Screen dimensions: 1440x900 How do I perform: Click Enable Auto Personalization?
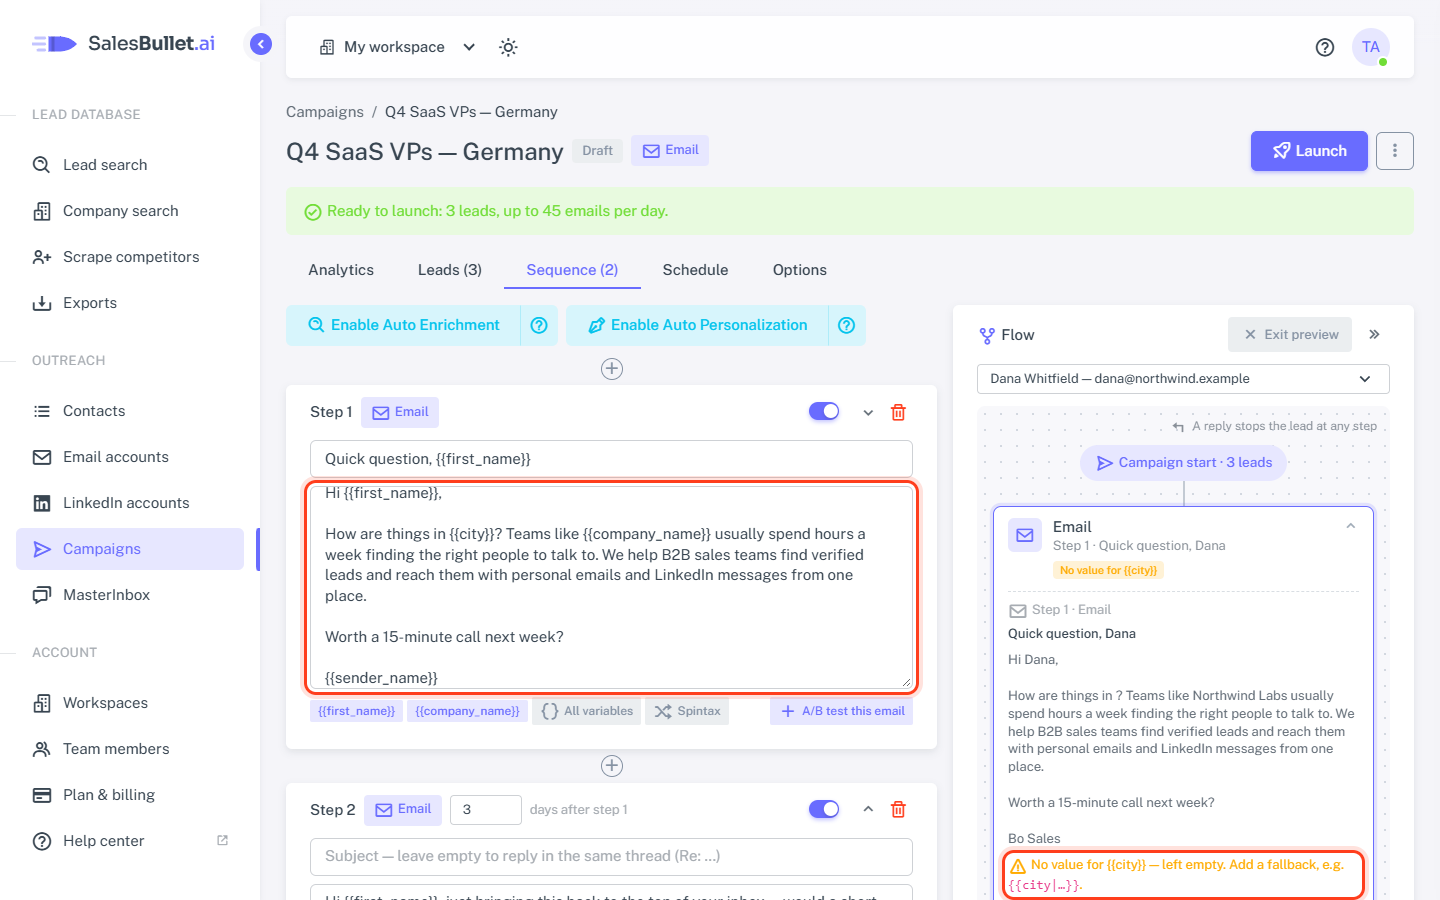(697, 325)
